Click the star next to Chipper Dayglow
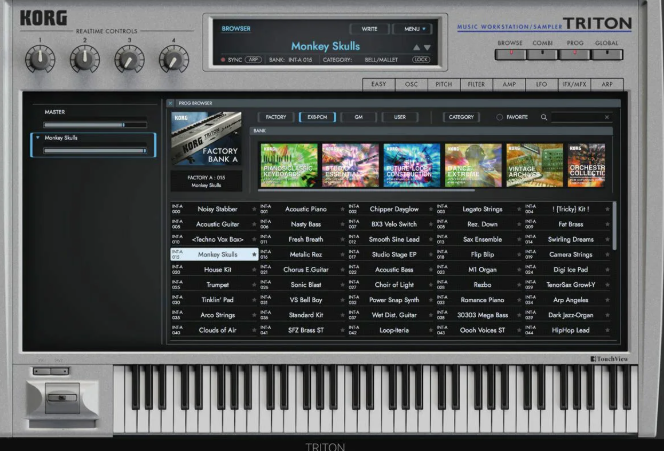This screenshot has height=451, width=664. click(x=431, y=209)
